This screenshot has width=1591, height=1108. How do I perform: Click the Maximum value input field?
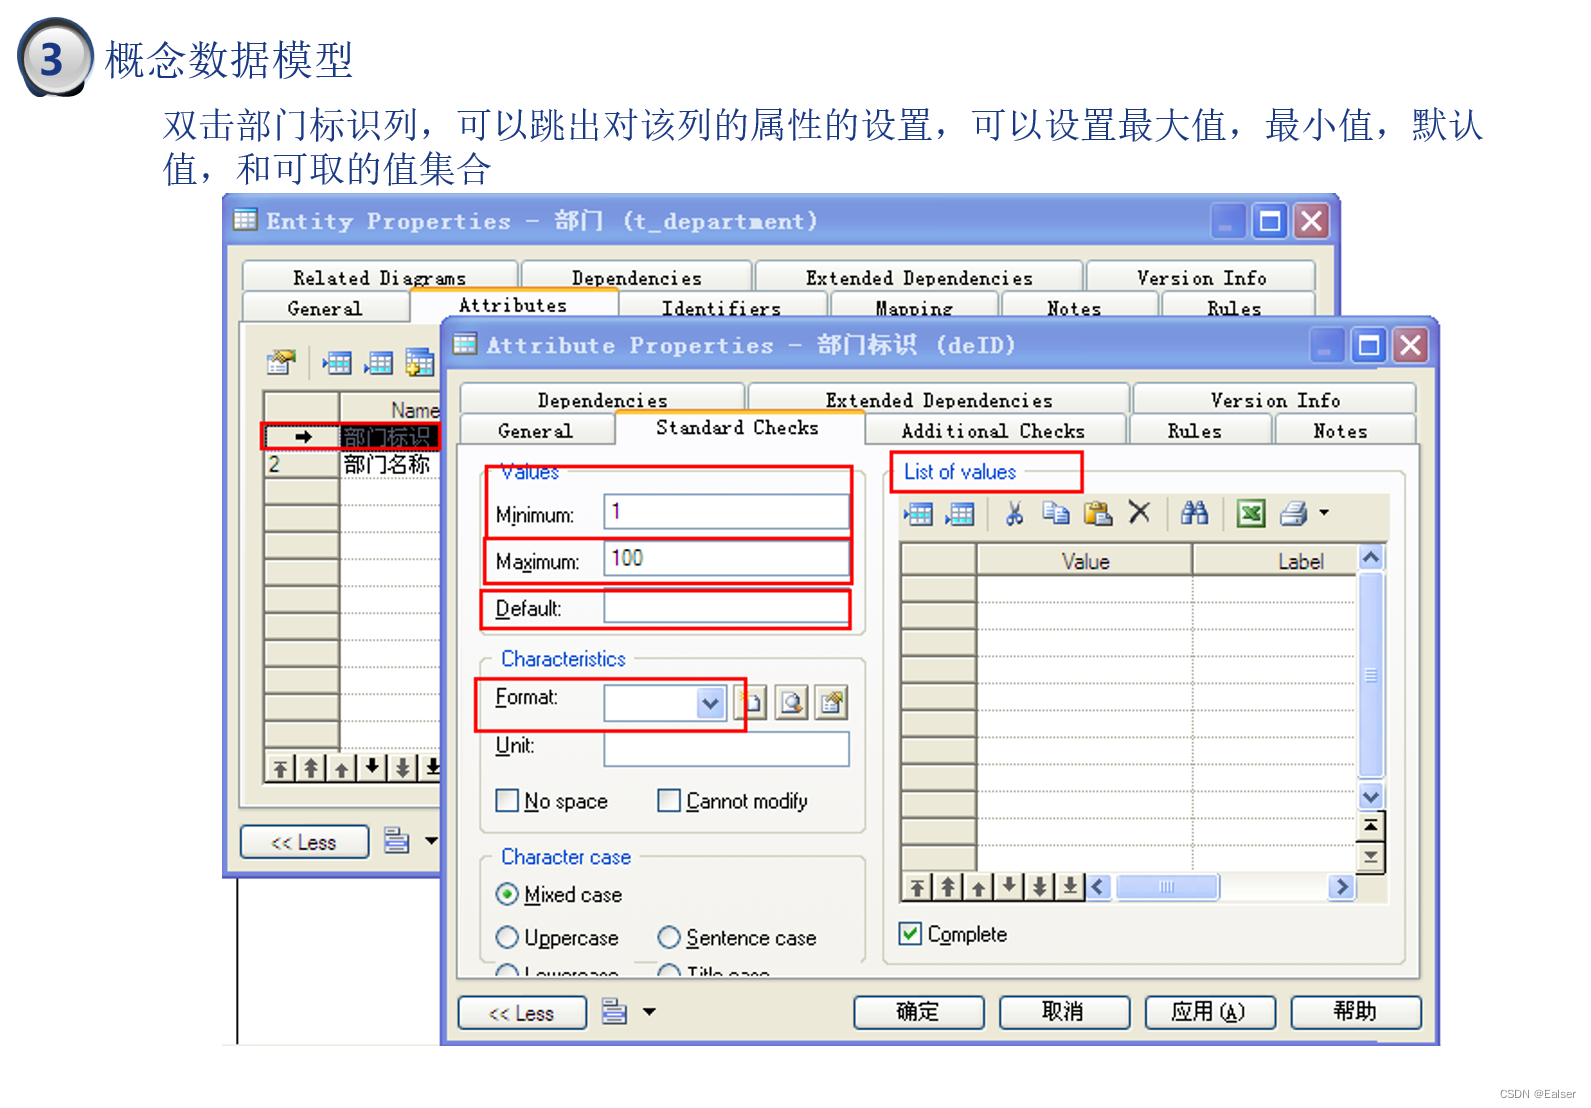click(x=726, y=559)
